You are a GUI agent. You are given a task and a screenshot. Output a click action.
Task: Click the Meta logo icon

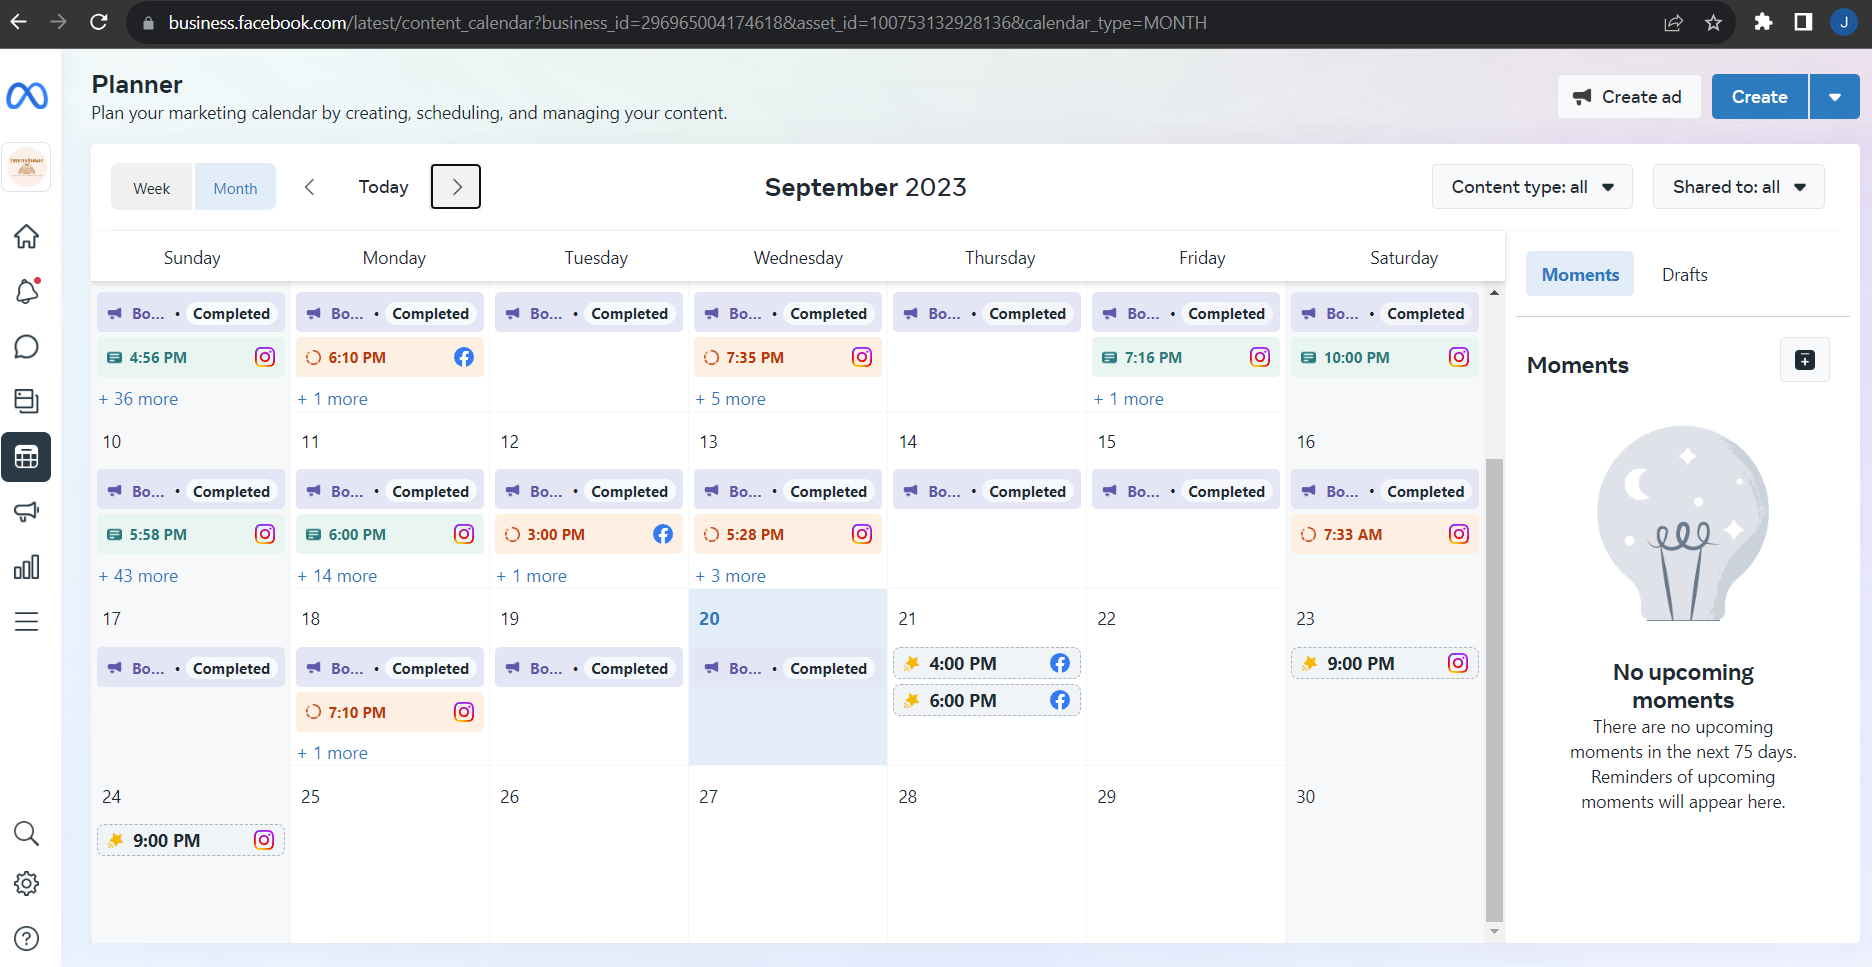(x=27, y=96)
